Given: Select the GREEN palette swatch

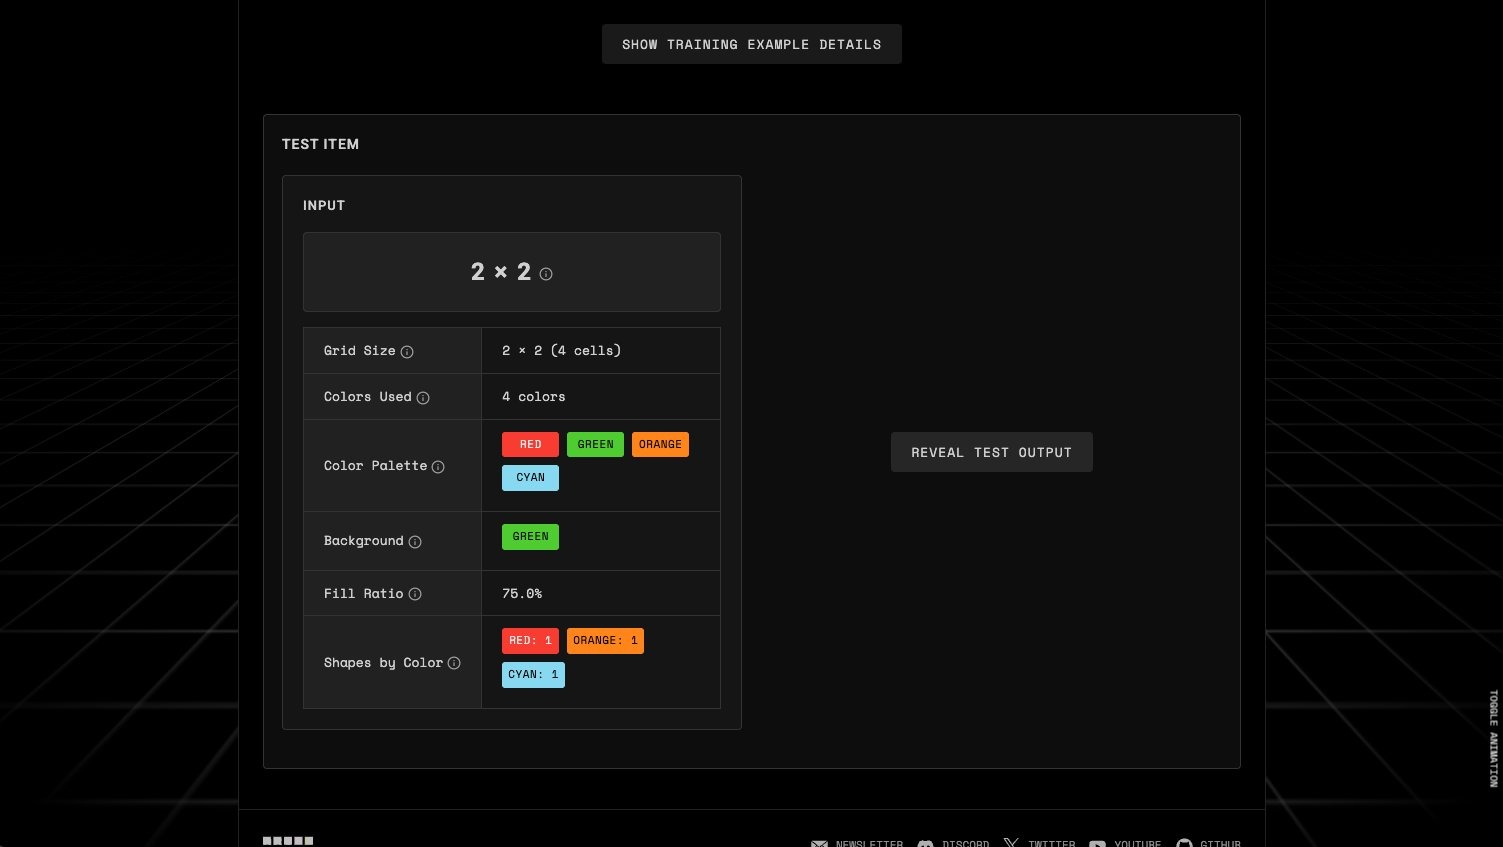Looking at the screenshot, I should click(x=595, y=444).
